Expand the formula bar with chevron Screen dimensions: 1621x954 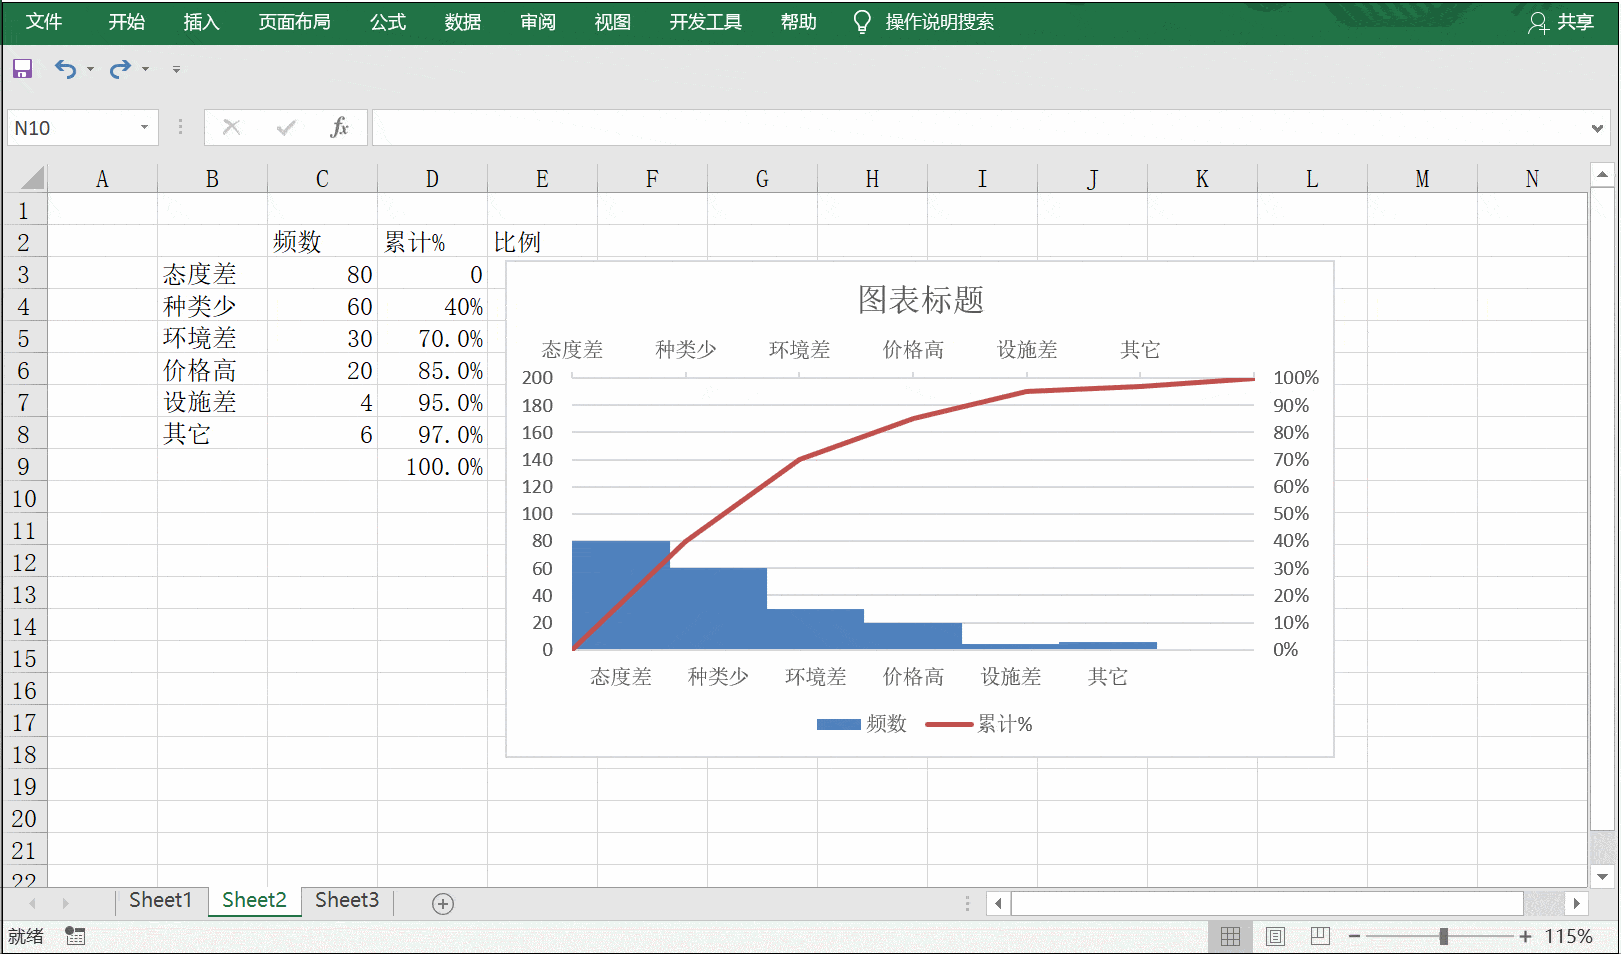(x=1597, y=128)
